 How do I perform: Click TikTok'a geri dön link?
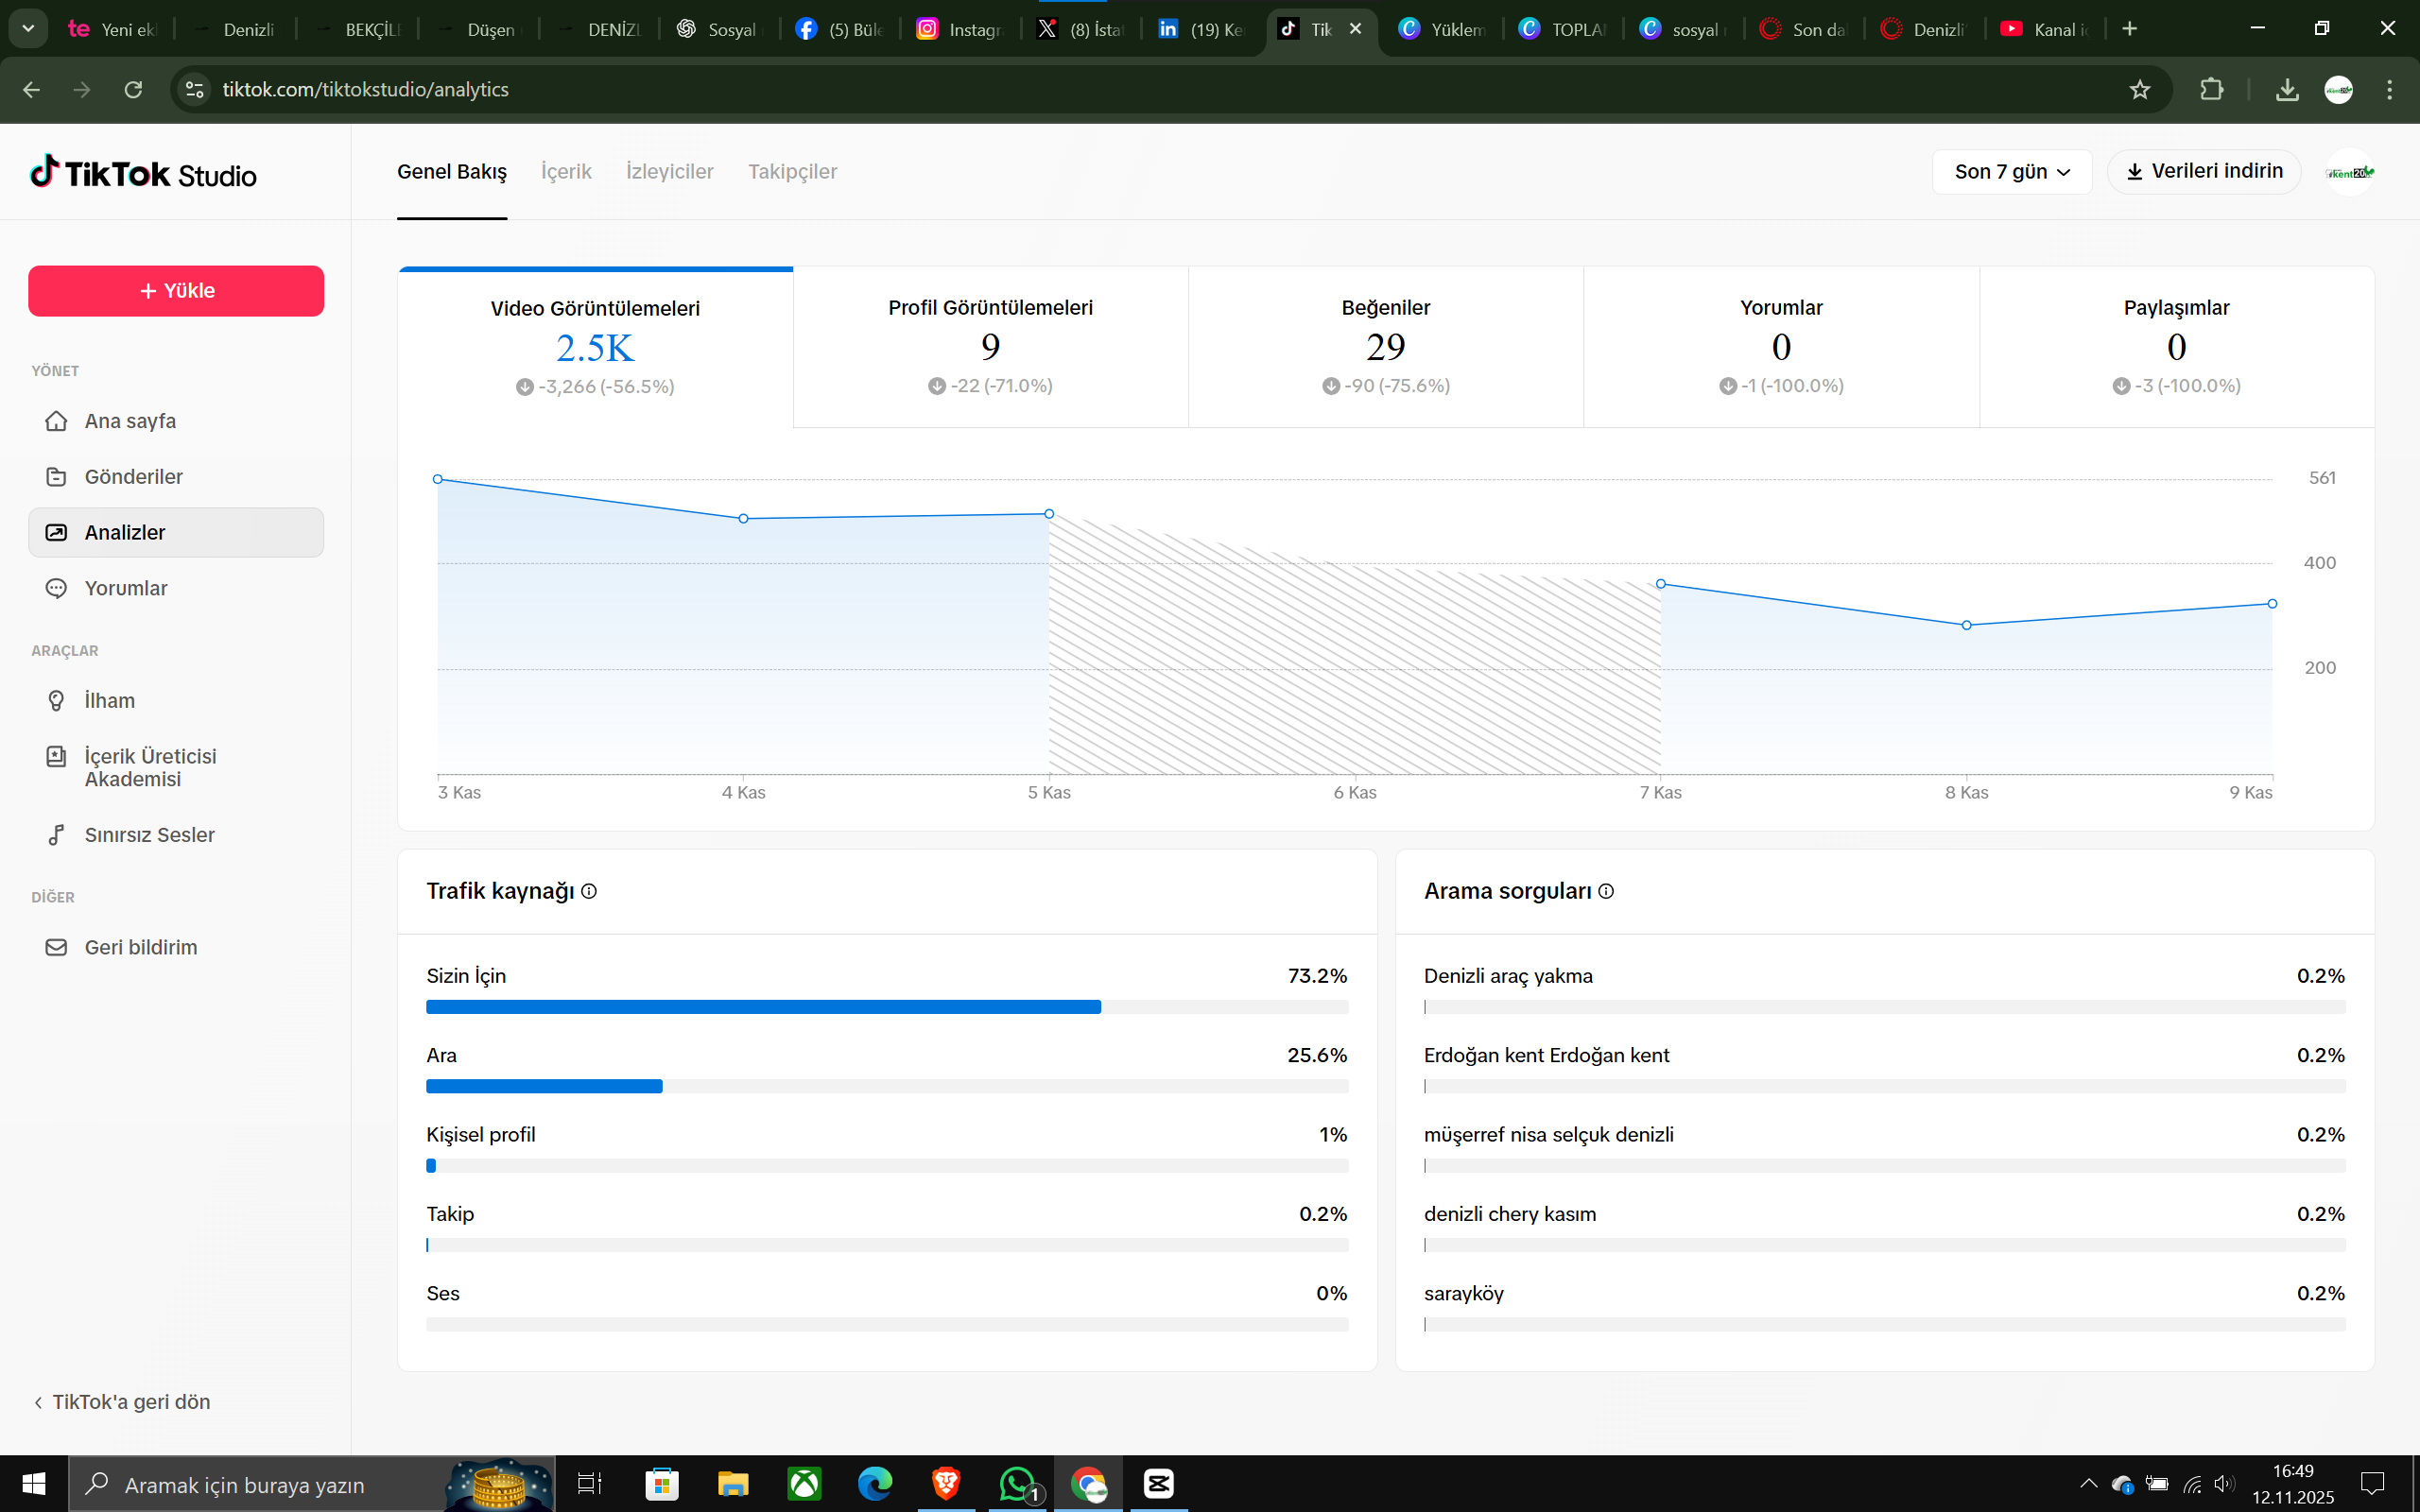pos(122,1402)
